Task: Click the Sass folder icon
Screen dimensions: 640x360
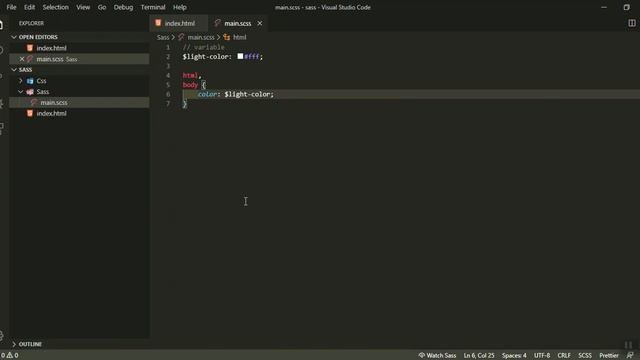Action: coord(30,92)
